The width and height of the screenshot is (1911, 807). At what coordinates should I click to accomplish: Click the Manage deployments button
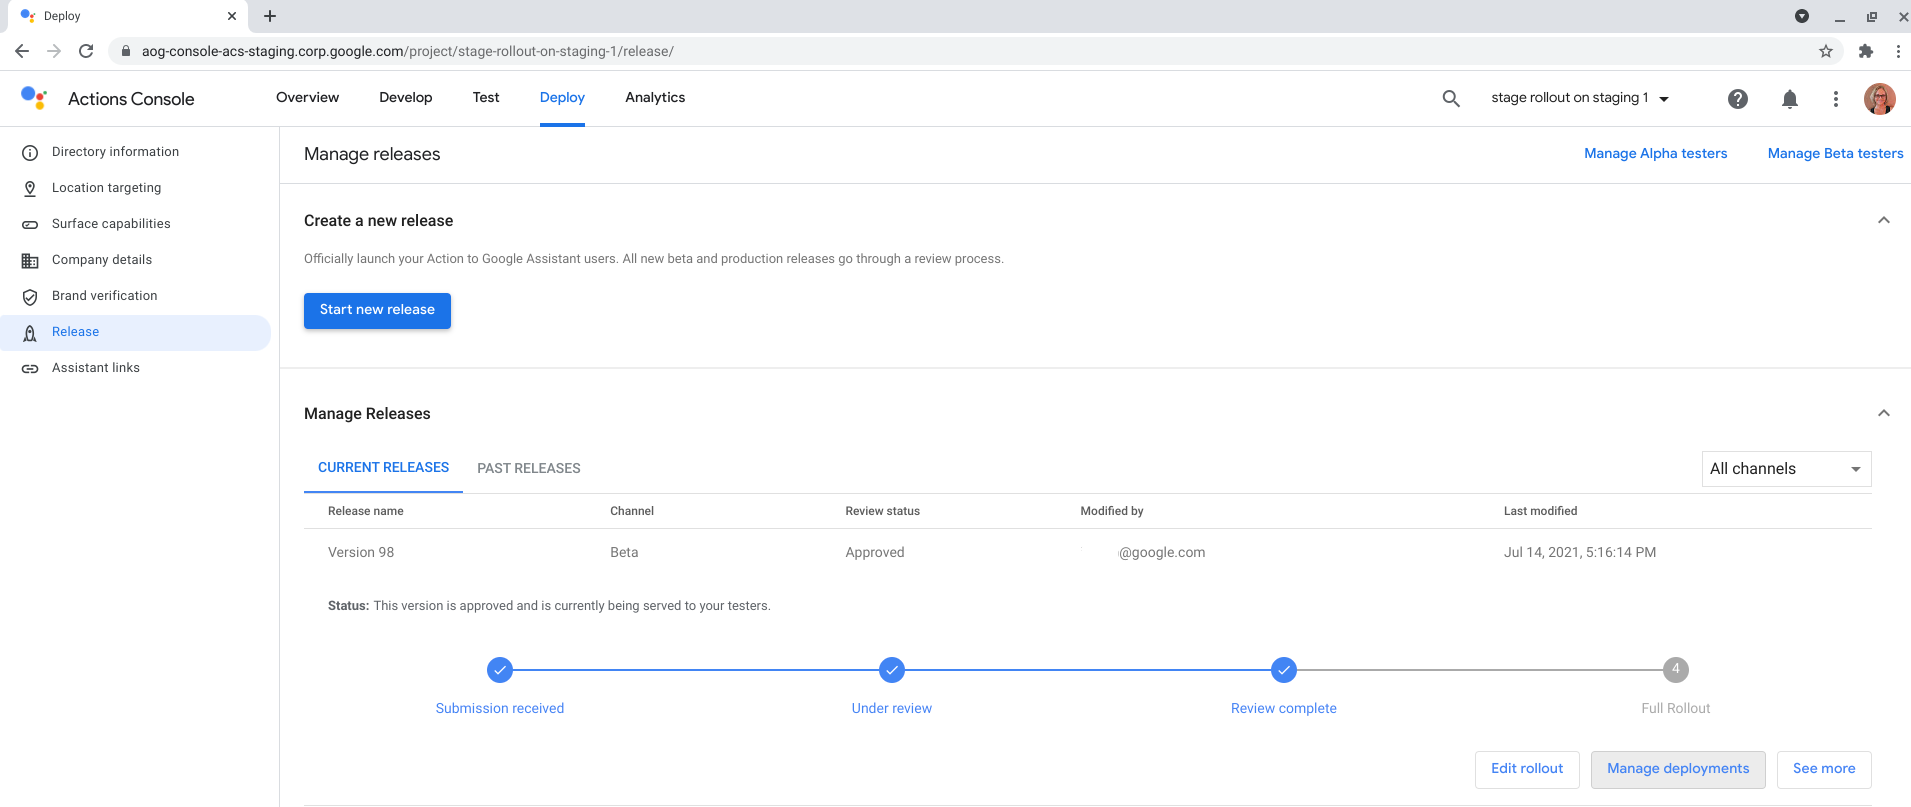tap(1677, 769)
